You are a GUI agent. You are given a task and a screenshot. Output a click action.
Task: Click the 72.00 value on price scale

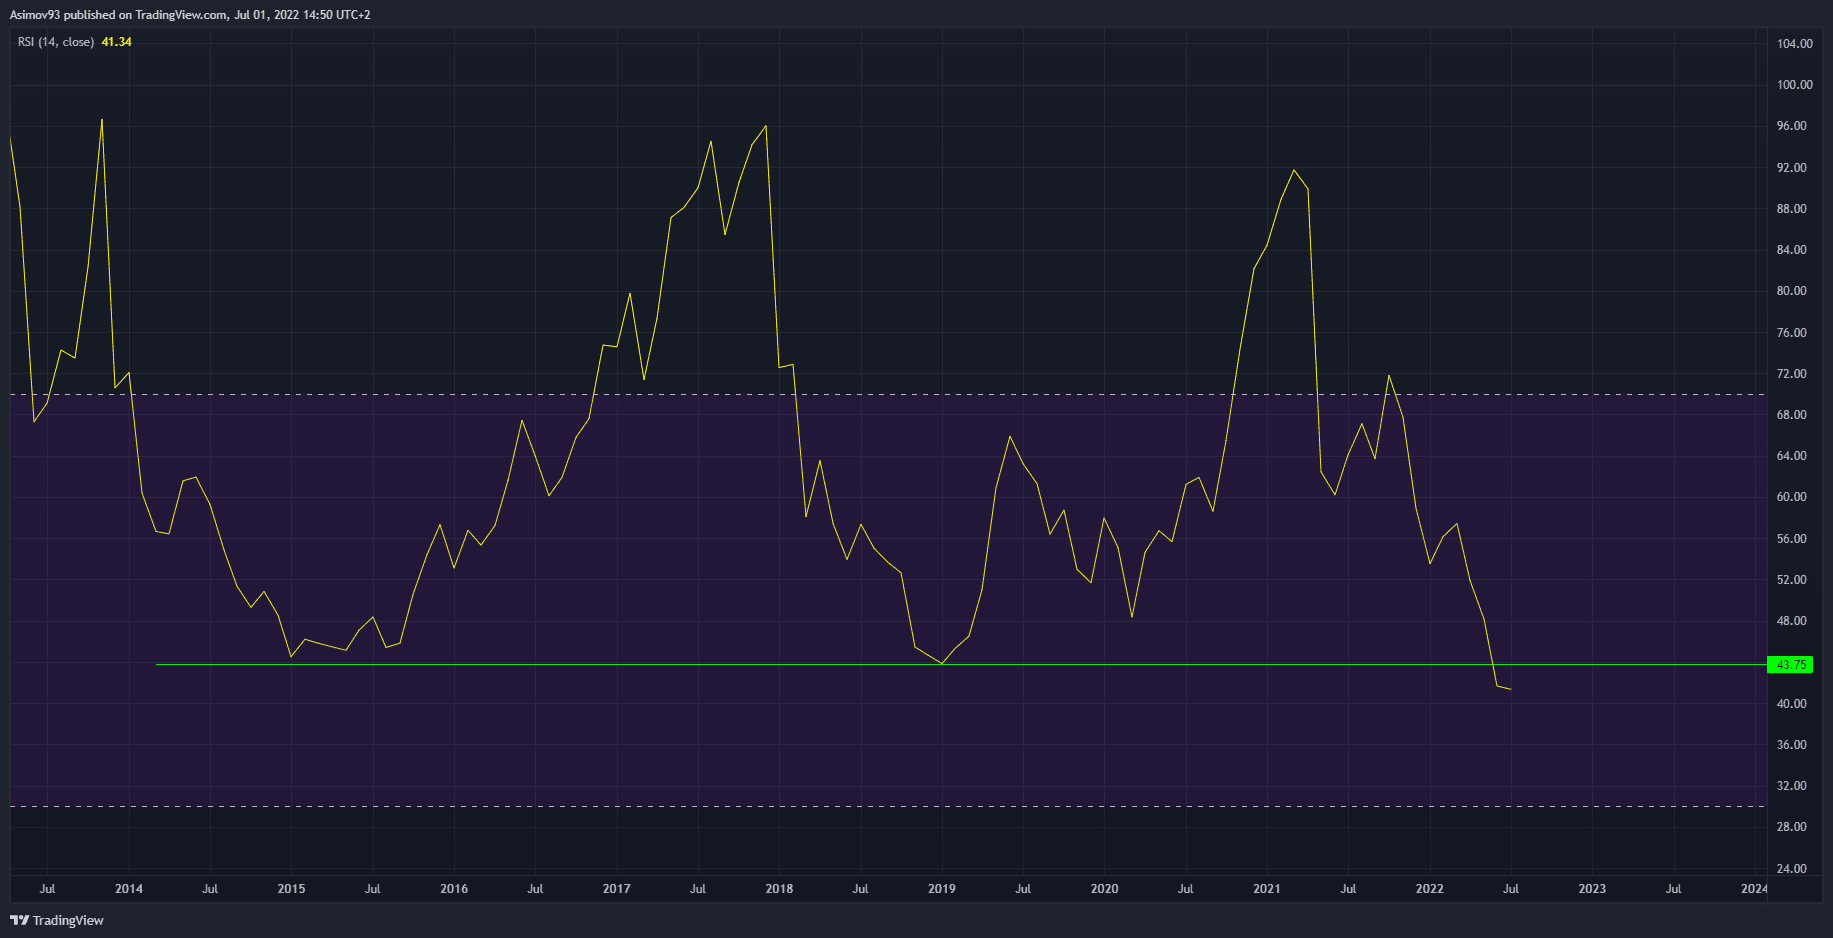pyautogui.click(x=1791, y=374)
